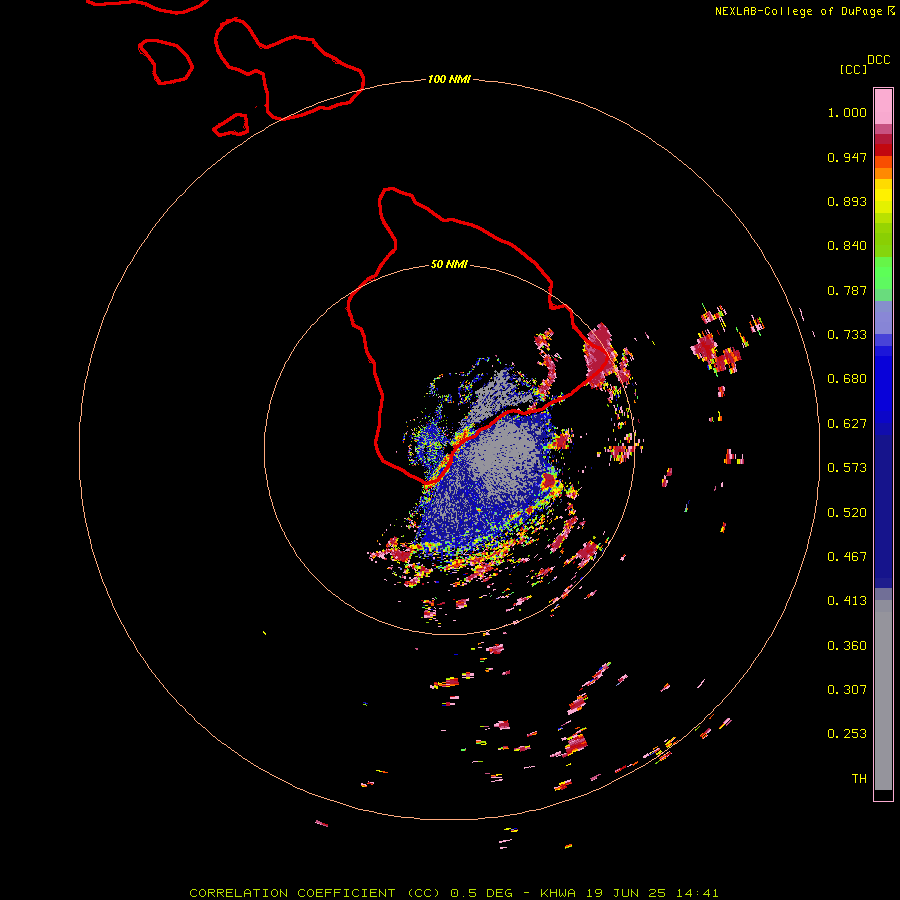Click the DCC label above the color scale

pyautogui.click(x=879, y=60)
